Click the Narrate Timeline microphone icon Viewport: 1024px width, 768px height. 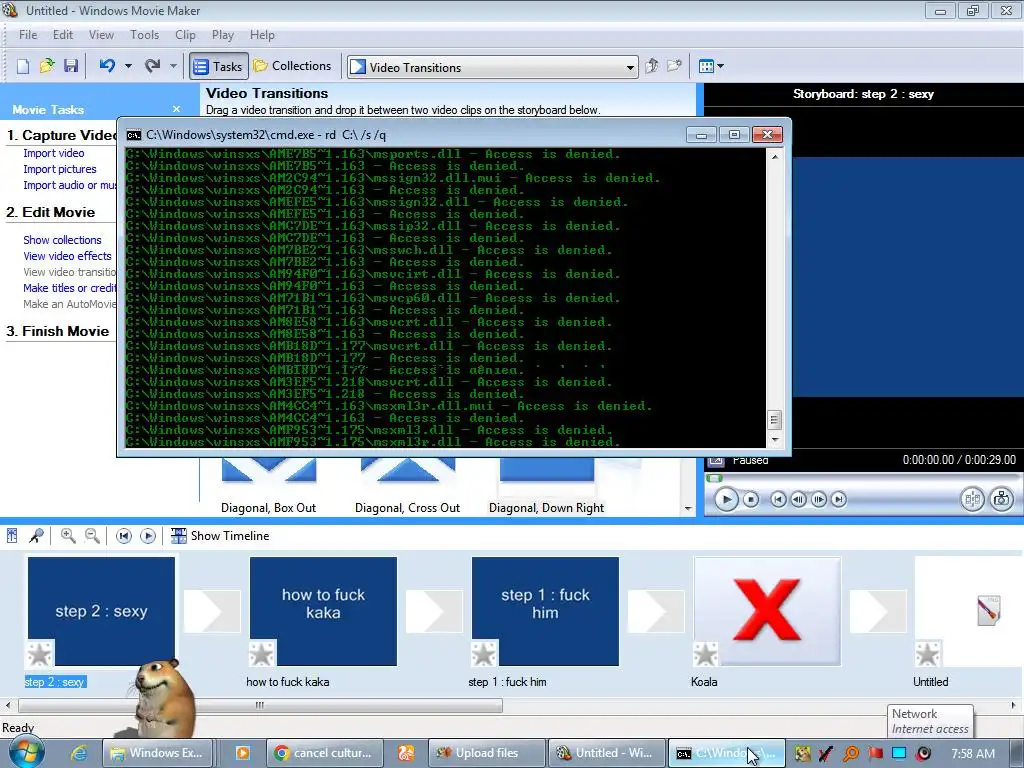(x=37, y=536)
